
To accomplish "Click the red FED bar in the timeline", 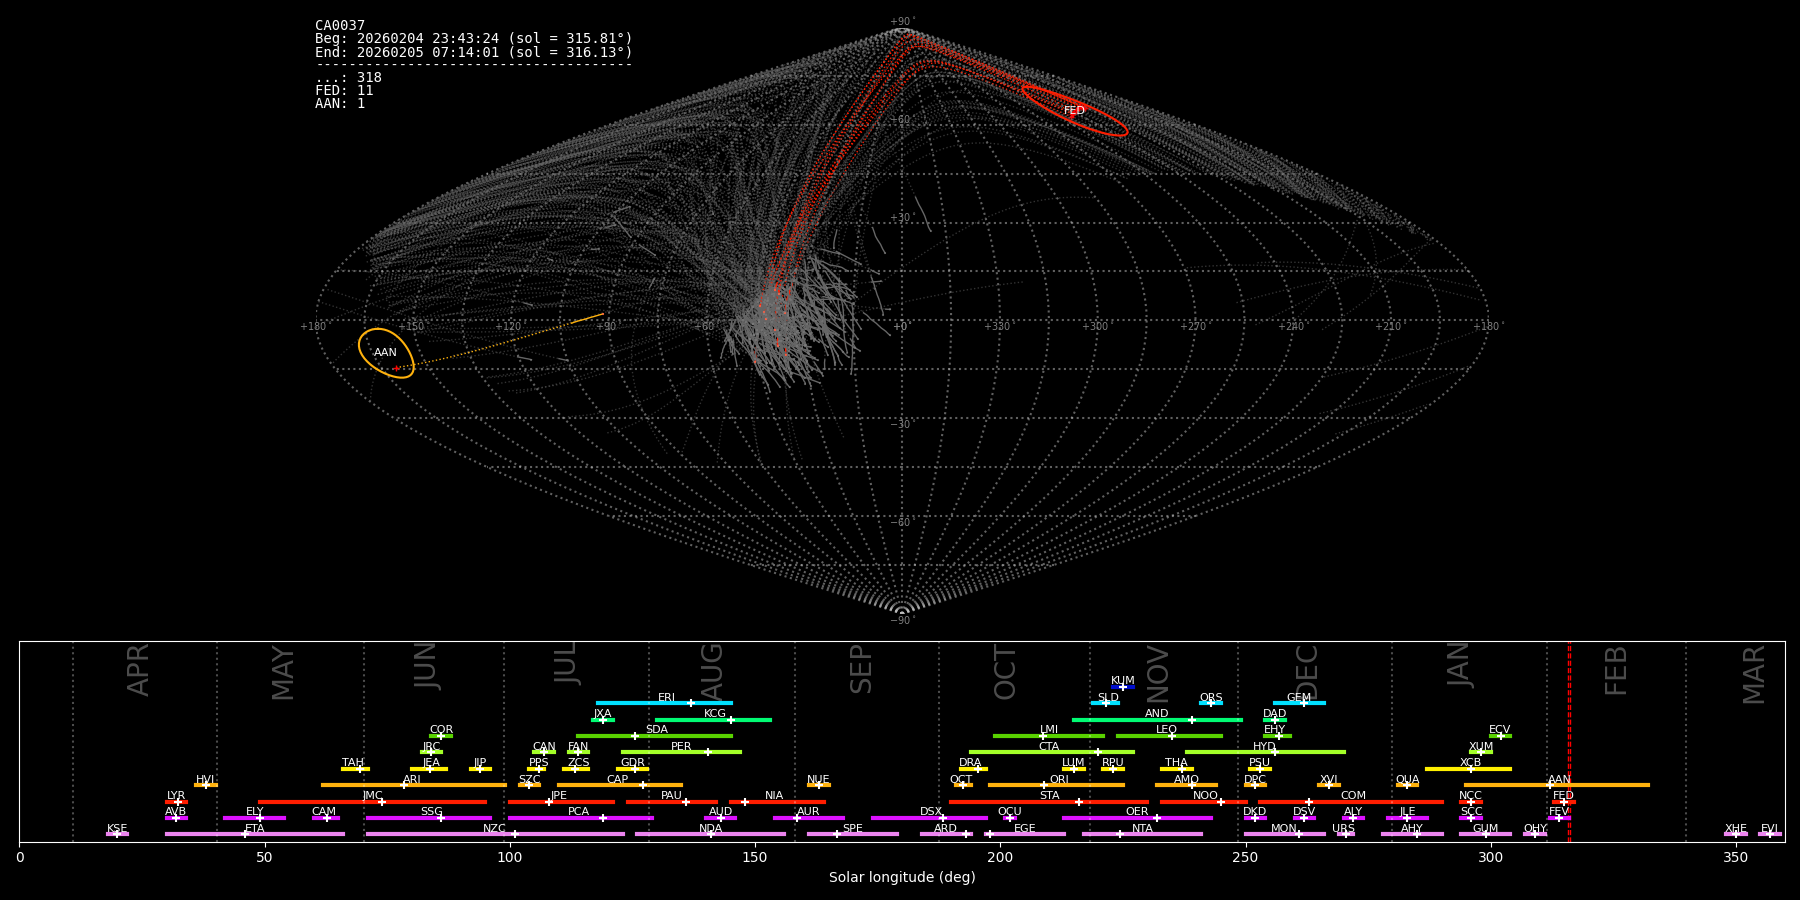I will 1563,802.
